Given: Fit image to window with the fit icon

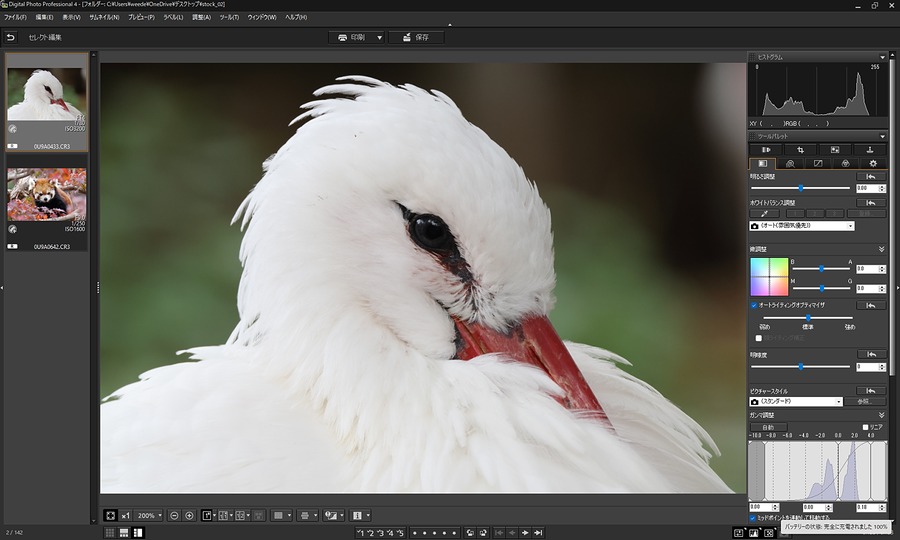Looking at the screenshot, I should tap(110, 516).
